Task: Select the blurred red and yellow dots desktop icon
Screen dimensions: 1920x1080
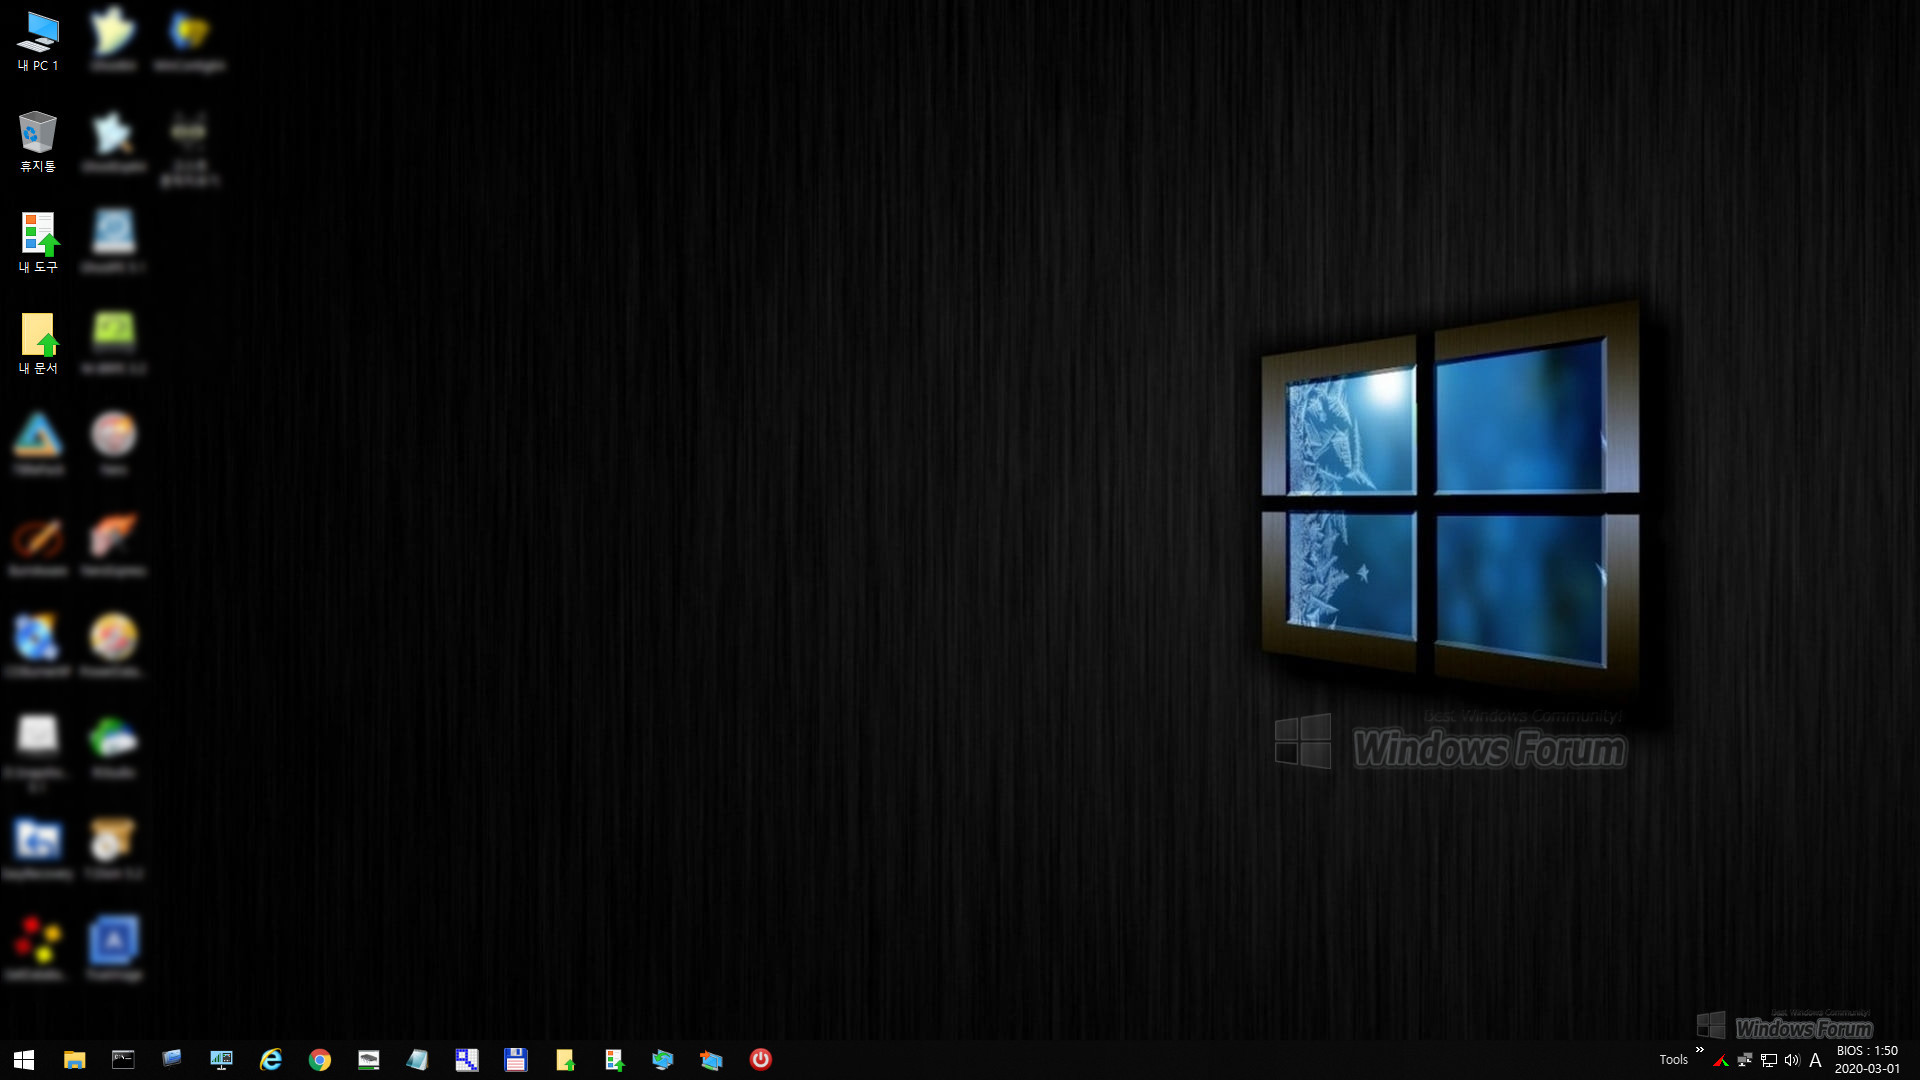Action: pyautogui.click(x=38, y=948)
